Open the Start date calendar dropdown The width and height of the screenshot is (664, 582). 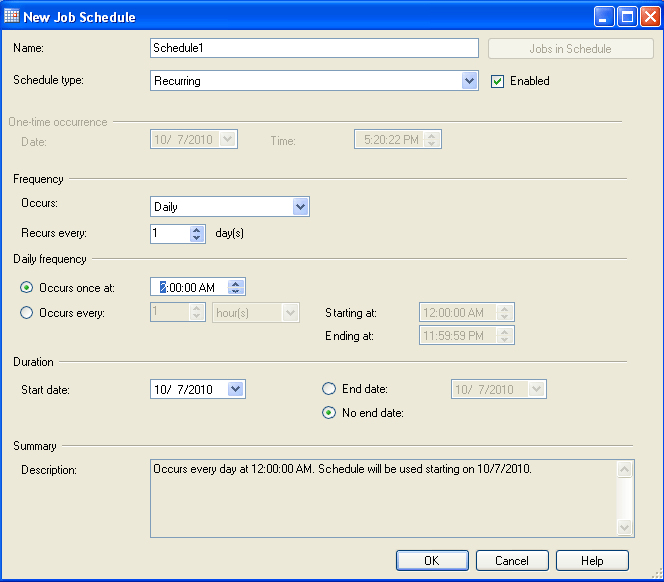coord(235,389)
